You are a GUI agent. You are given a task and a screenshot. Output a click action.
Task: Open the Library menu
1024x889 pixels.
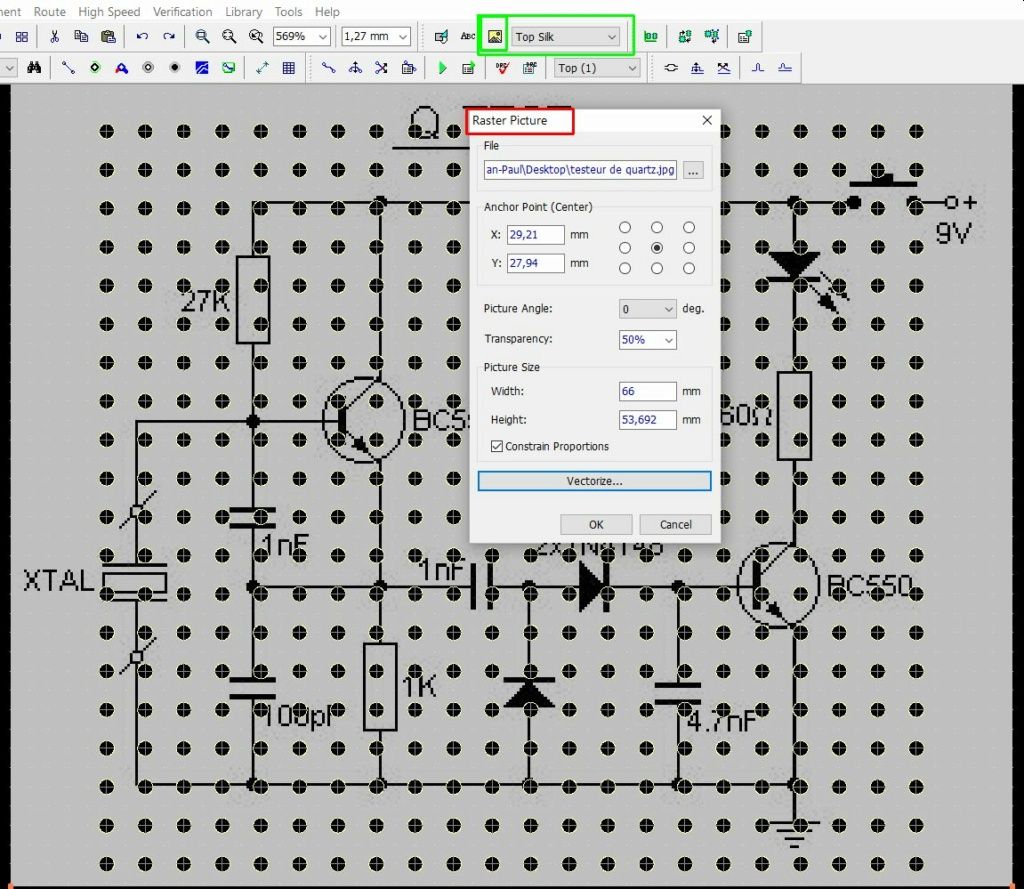point(244,12)
